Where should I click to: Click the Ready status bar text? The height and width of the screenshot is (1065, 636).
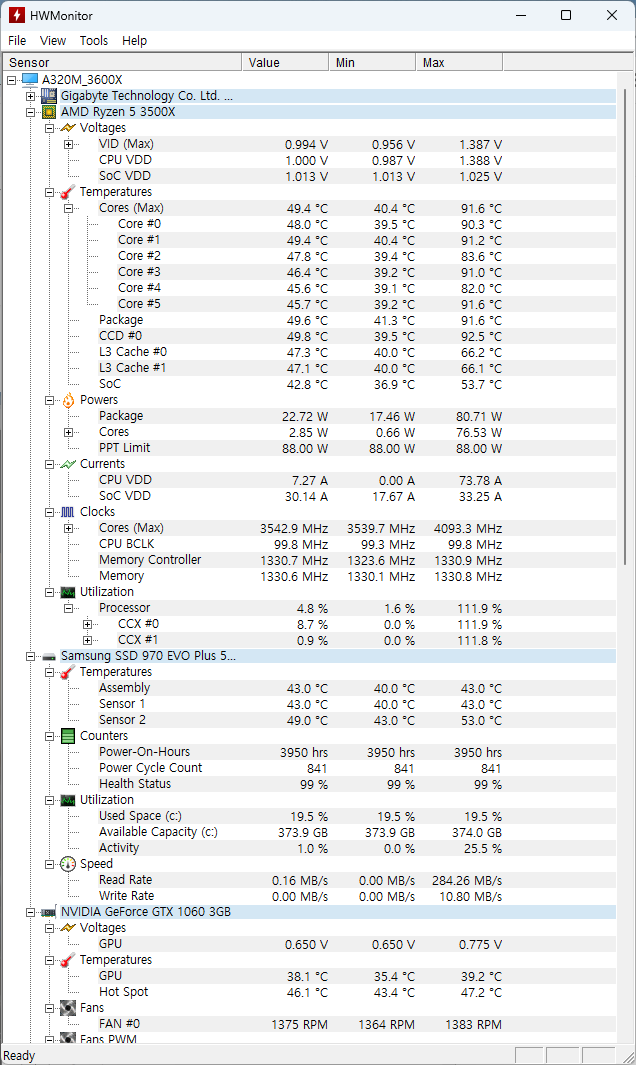(x=19, y=1055)
